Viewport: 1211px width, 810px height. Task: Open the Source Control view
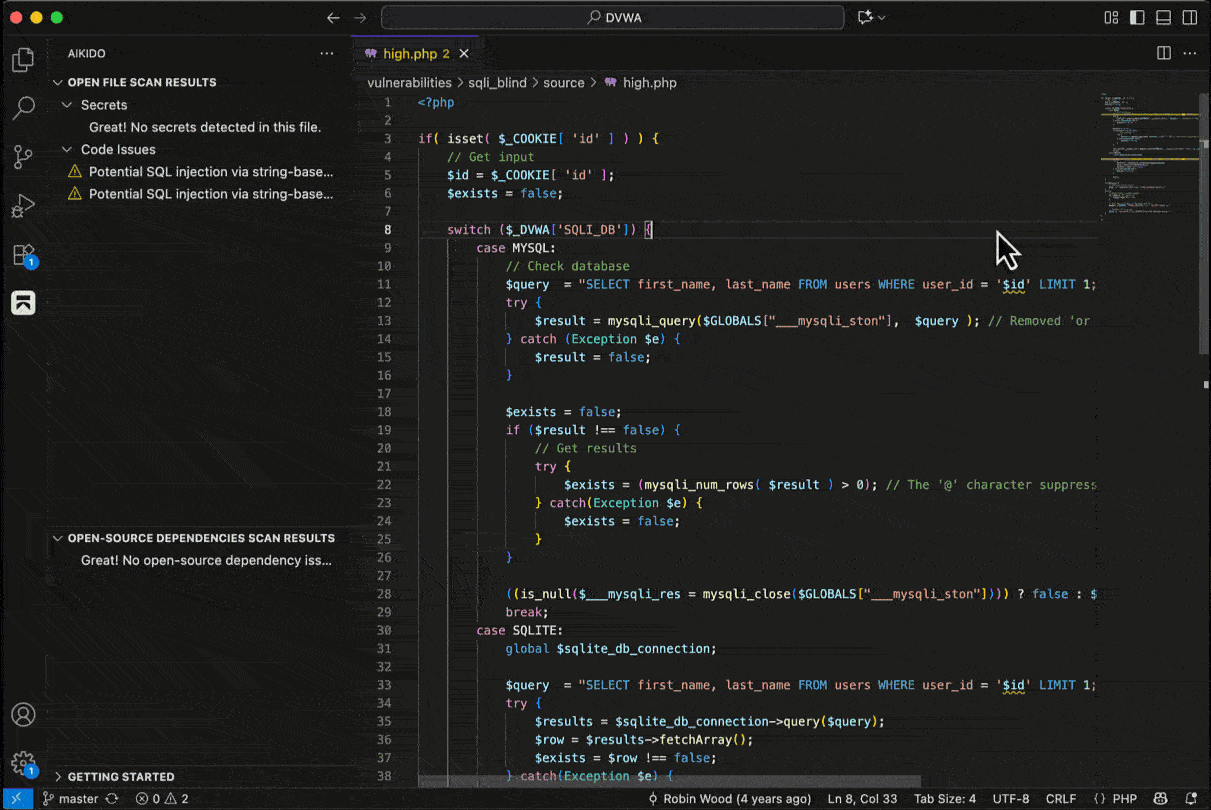pyautogui.click(x=23, y=157)
